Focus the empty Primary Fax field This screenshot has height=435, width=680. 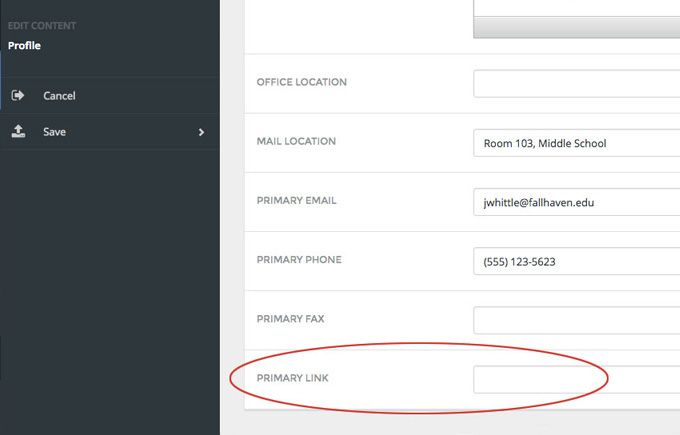tap(576, 320)
